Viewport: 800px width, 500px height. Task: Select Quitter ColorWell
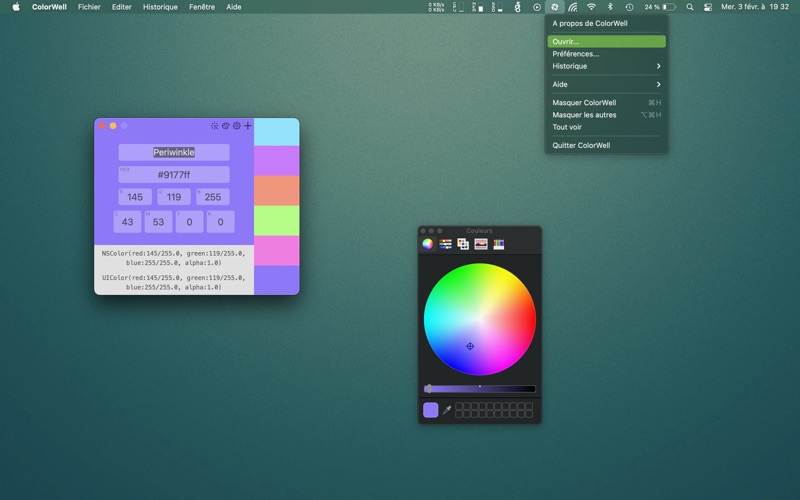[607, 145]
